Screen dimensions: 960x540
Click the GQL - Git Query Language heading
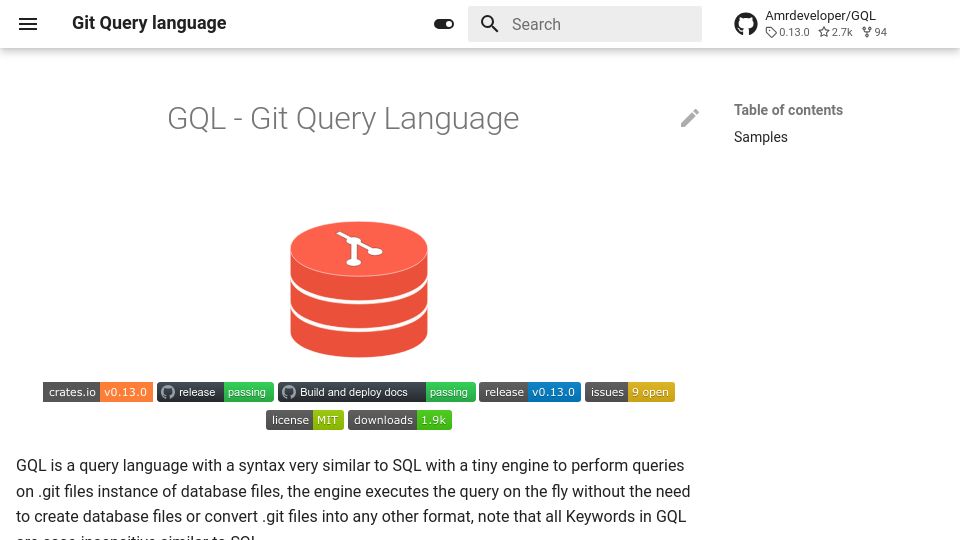343,119
